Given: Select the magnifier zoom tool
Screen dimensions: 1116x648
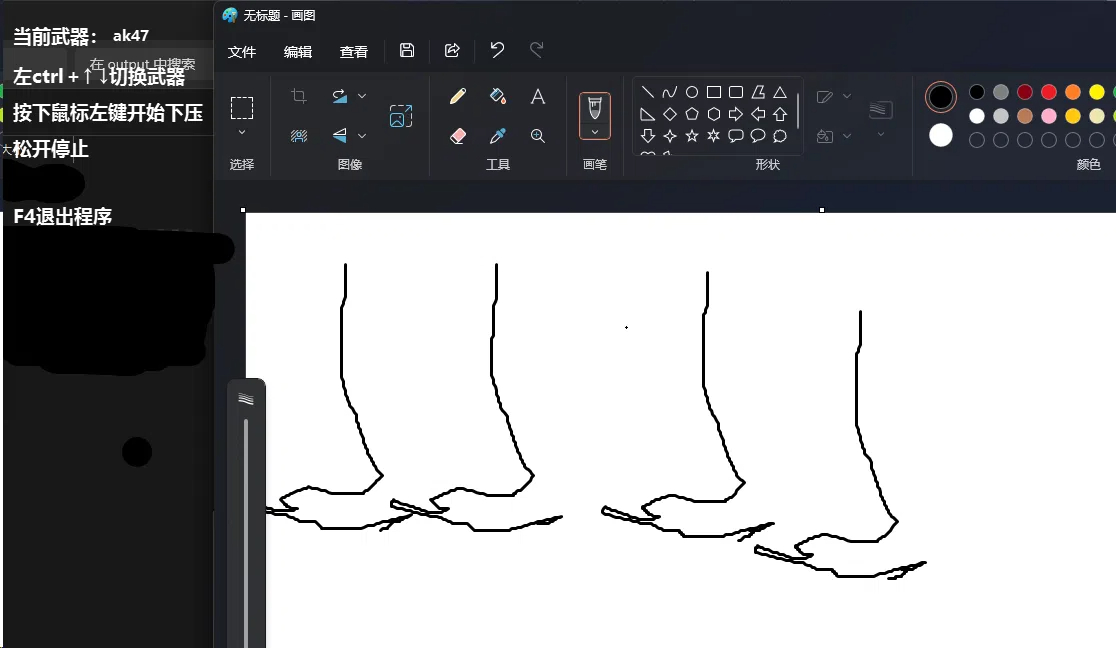Looking at the screenshot, I should point(537,135).
